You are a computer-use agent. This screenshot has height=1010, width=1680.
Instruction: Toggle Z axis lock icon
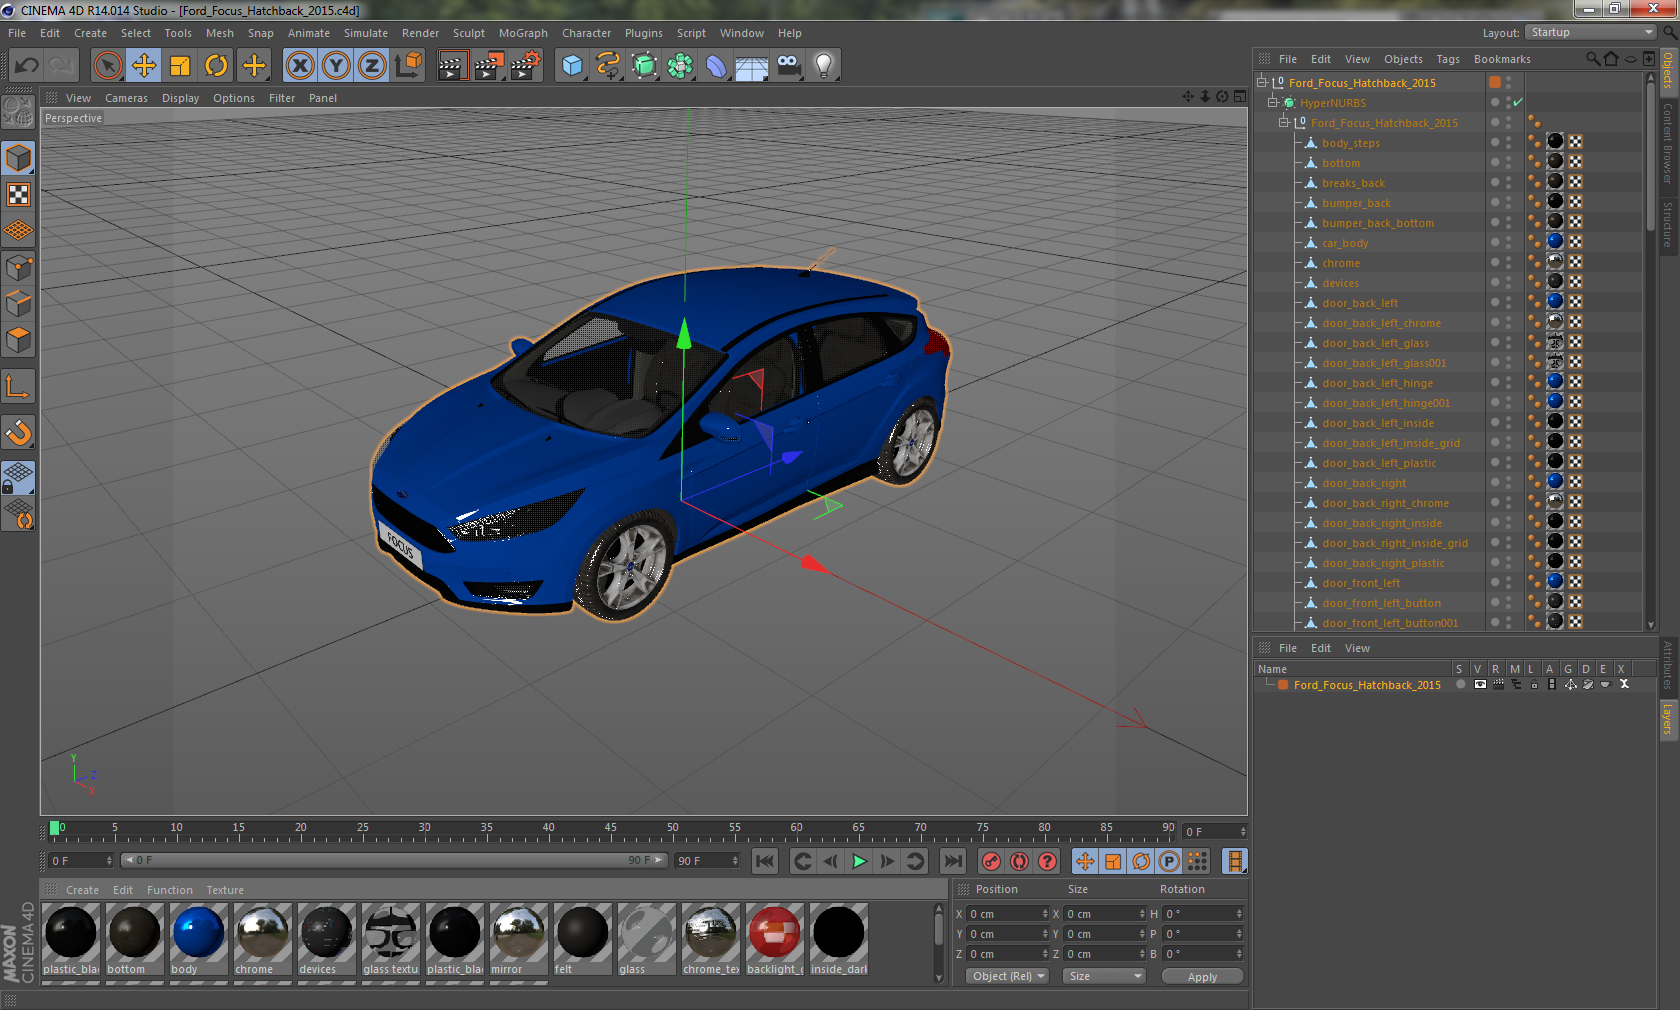pos(372,66)
